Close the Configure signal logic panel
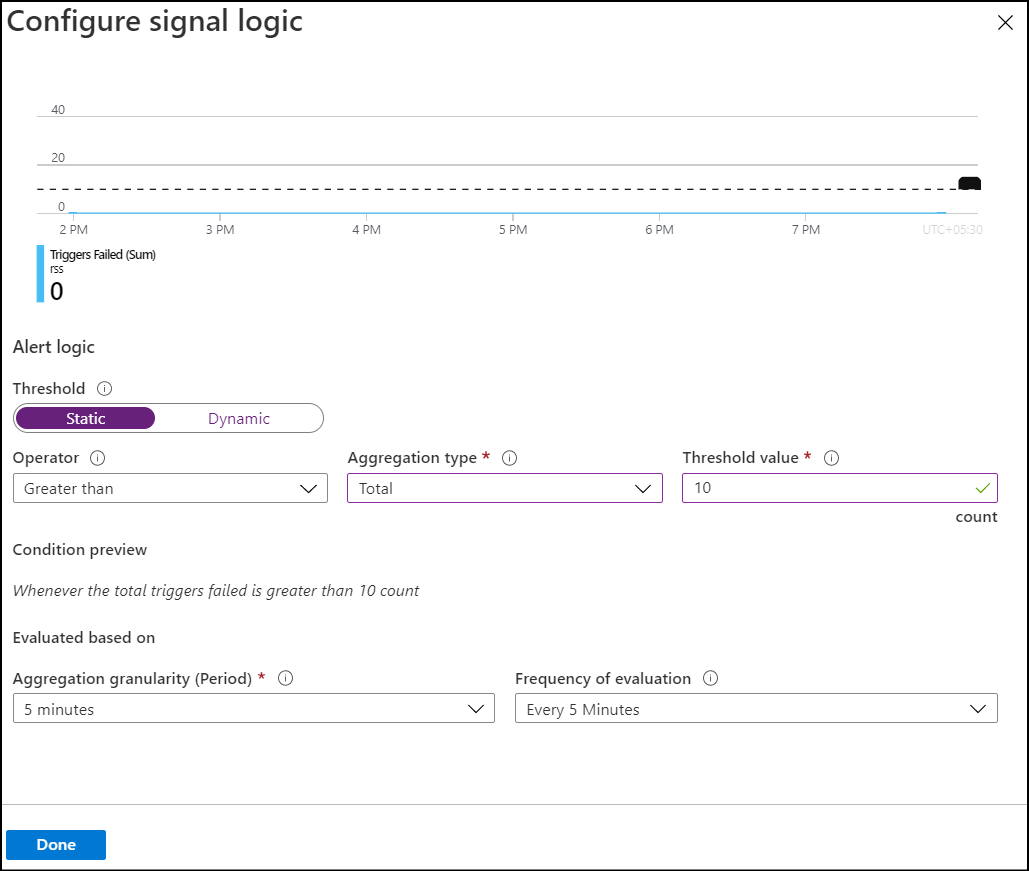The width and height of the screenshot is (1029, 871). [1005, 23]
